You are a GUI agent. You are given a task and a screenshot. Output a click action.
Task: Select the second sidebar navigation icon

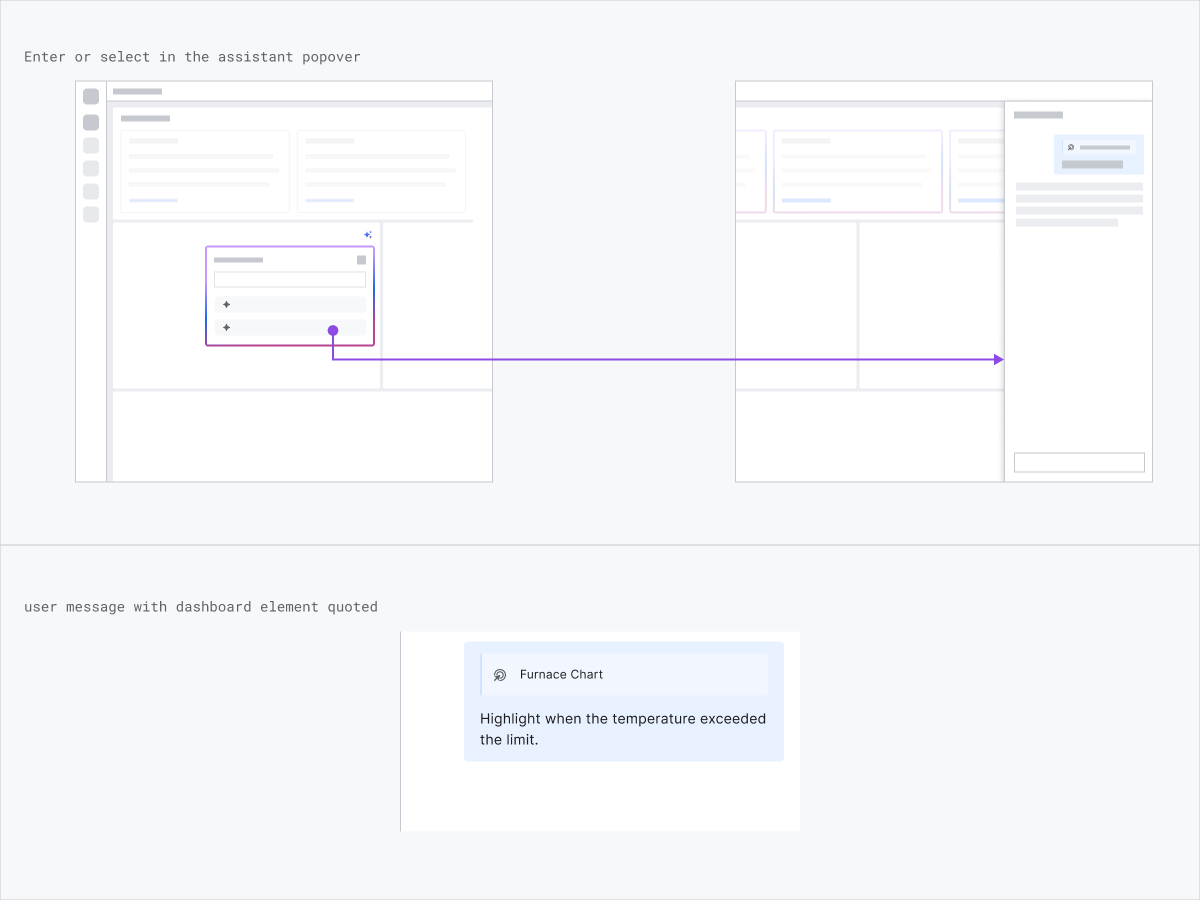coord(90,121)
